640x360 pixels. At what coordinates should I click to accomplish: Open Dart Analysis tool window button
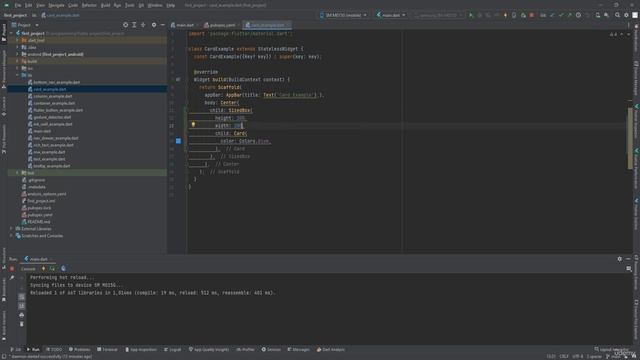tap(331, 350)
